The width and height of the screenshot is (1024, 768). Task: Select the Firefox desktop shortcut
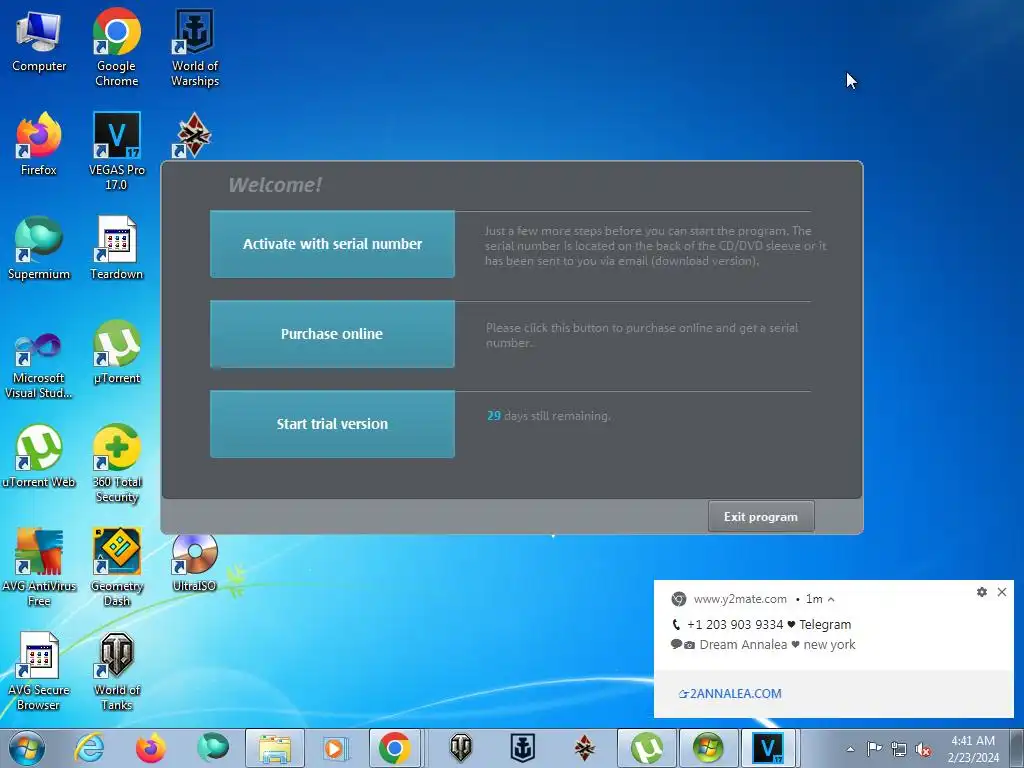tap(39, 144)
